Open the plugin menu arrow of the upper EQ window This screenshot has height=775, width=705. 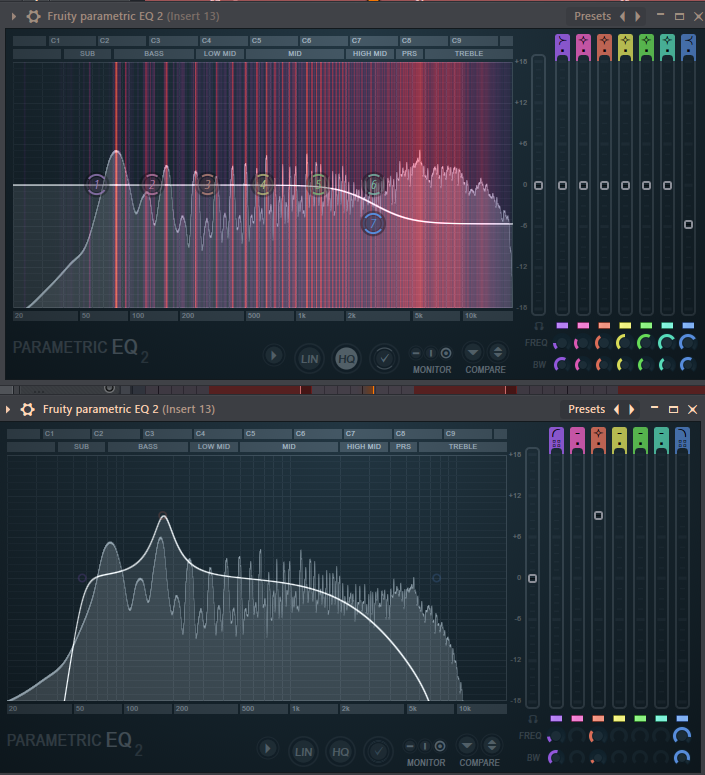14,16
